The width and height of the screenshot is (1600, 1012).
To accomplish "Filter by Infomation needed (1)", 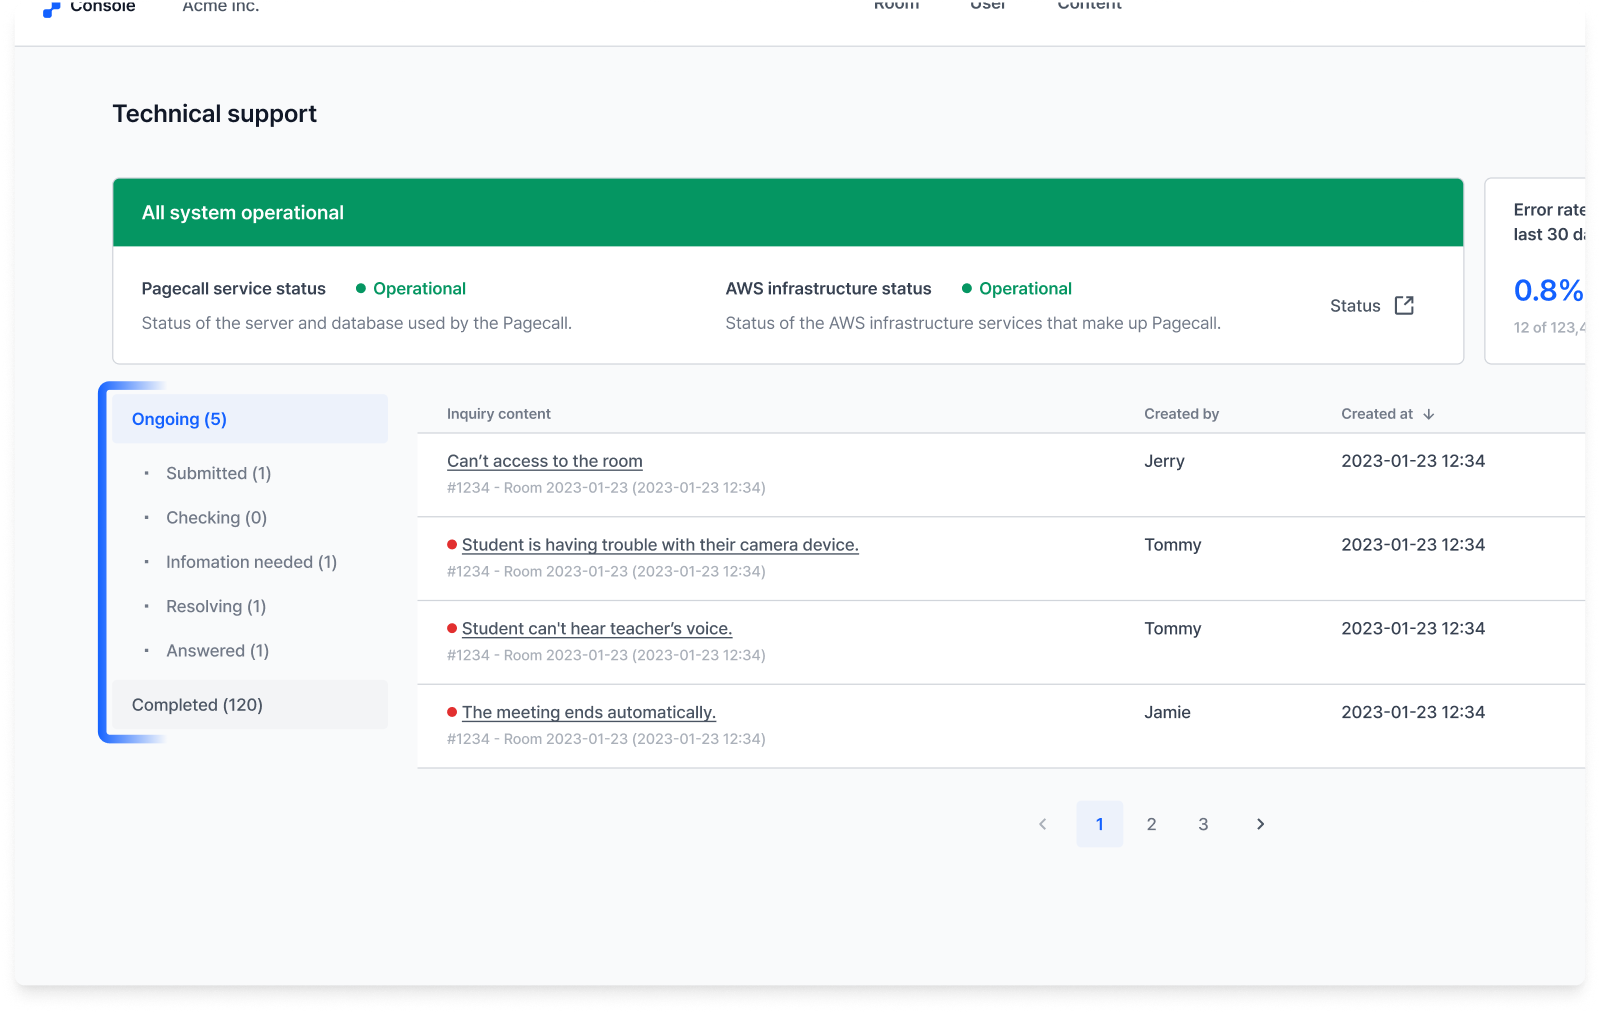I will point(251,562).
